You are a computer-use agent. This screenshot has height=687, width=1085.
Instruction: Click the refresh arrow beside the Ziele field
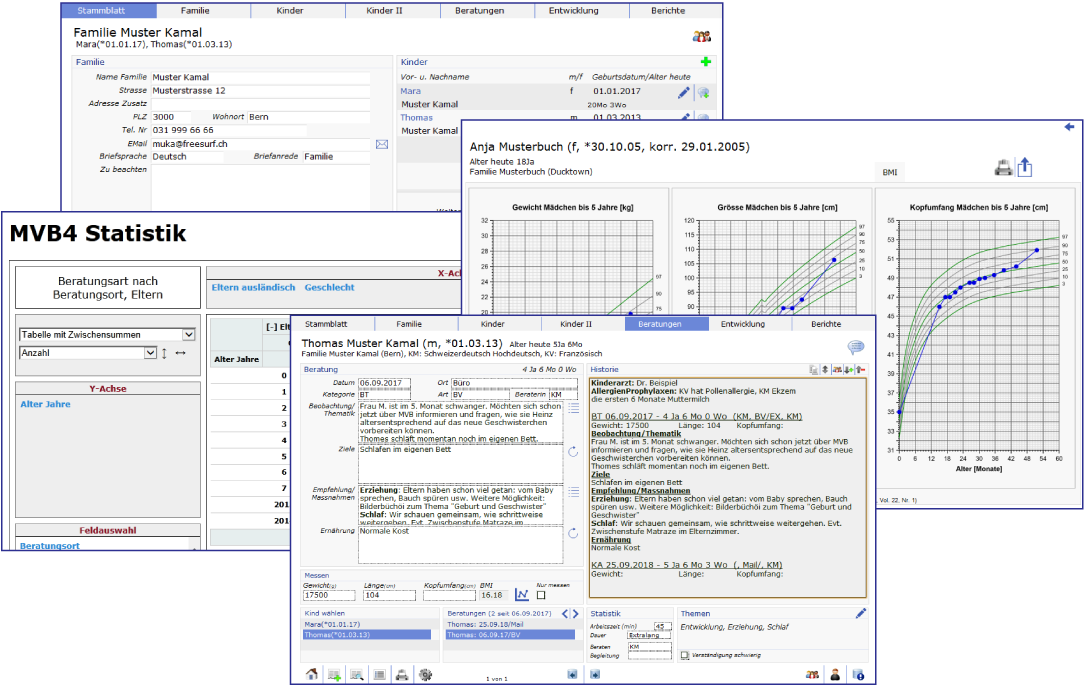pos(573,452)
